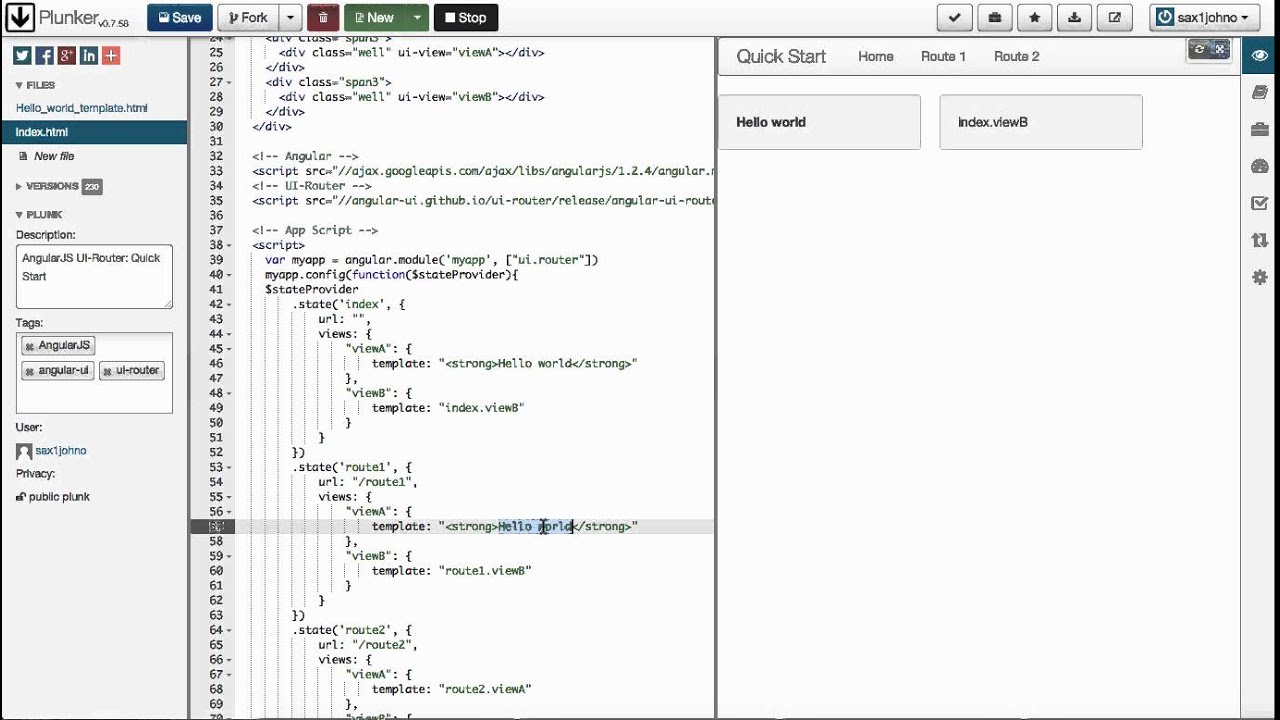
Task: Star this plunk
Action: click(1034, 17)
